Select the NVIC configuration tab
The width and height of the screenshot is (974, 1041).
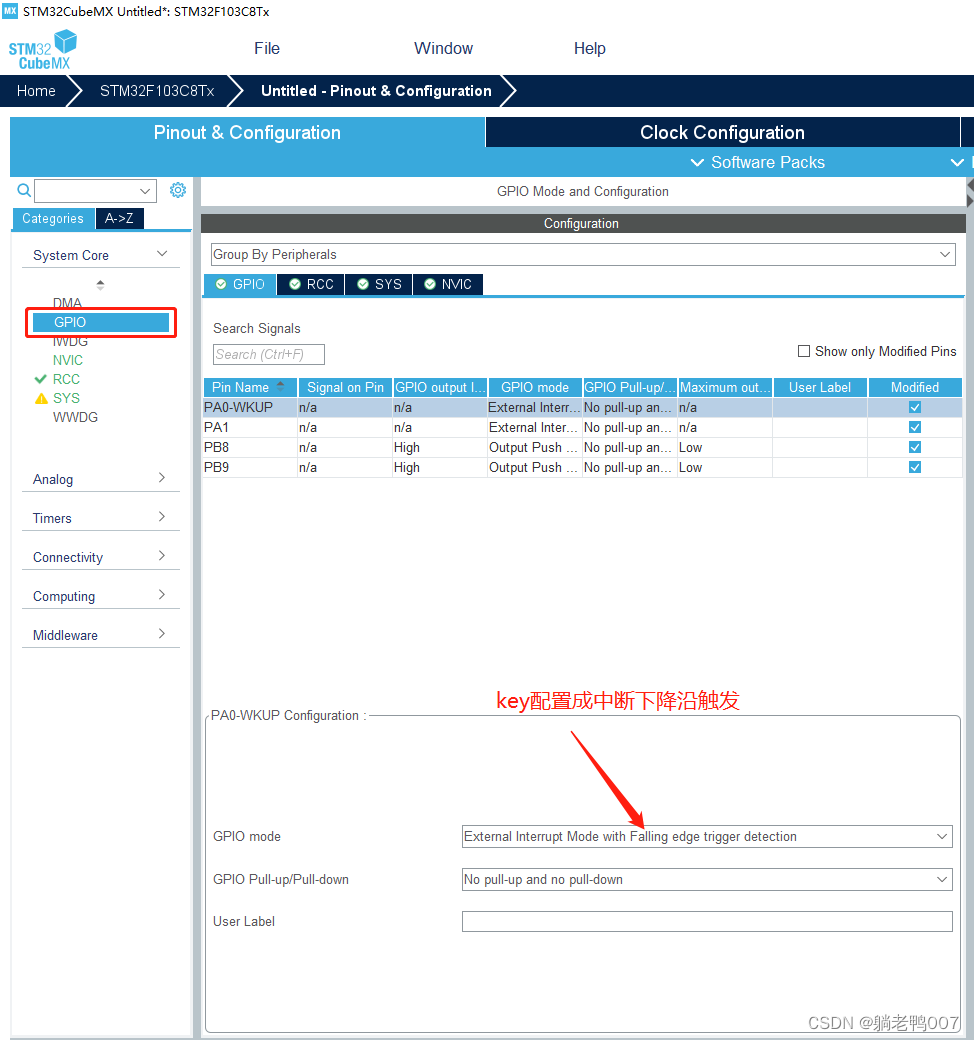click(x=448, y=284)
